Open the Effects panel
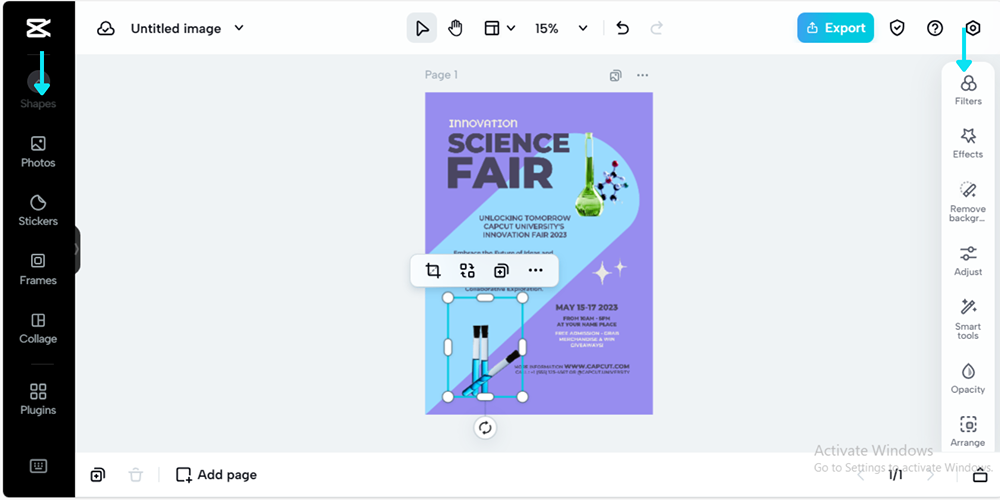Viewport: 1000px width, 500px height. 968,143
